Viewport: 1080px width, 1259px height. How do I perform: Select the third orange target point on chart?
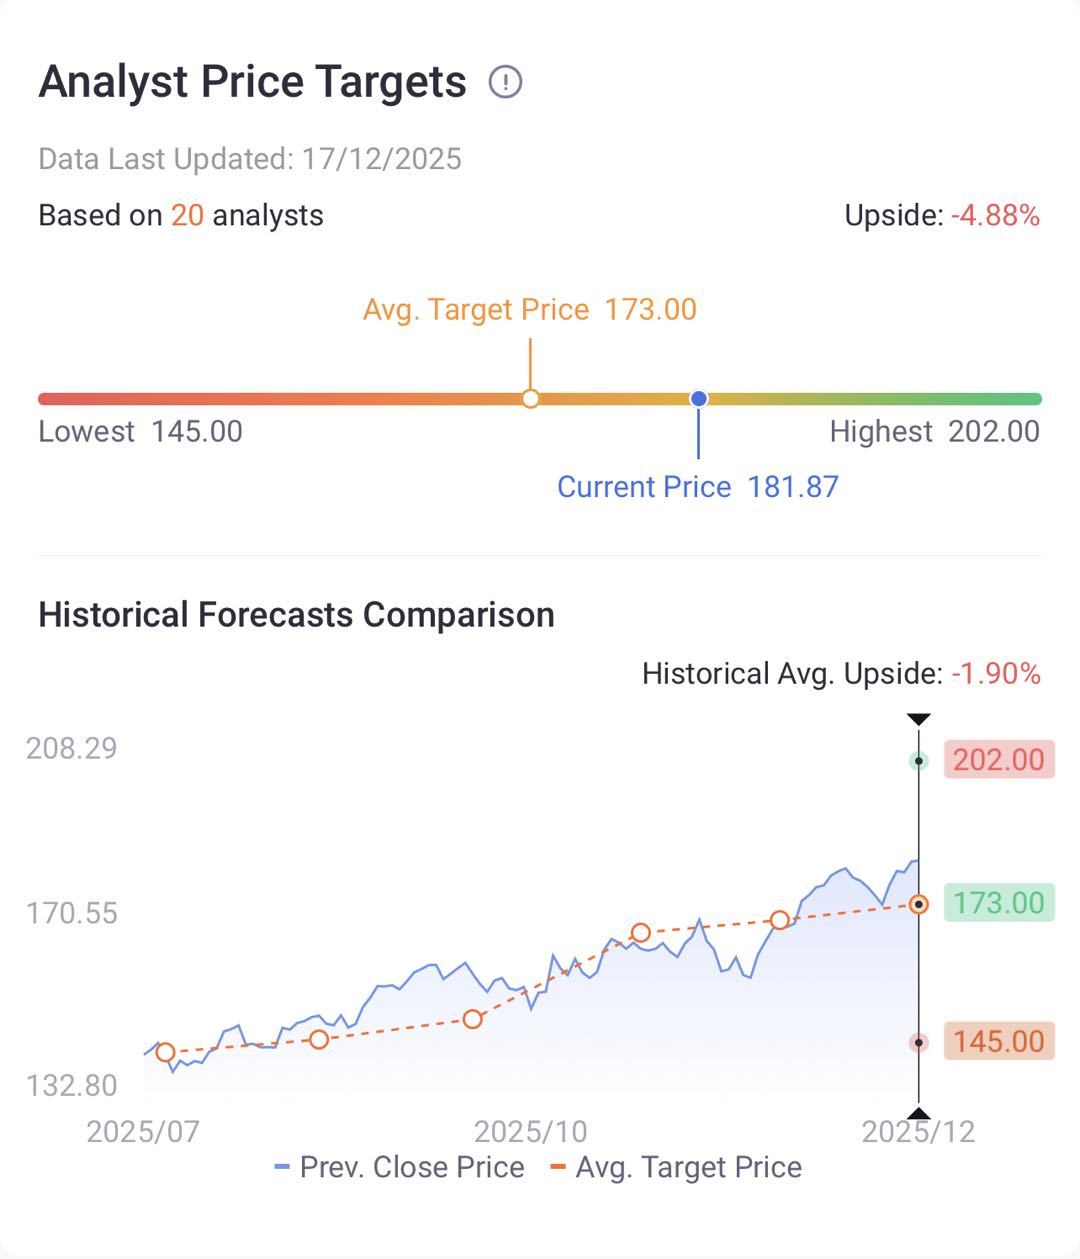tap(473, 1019)
